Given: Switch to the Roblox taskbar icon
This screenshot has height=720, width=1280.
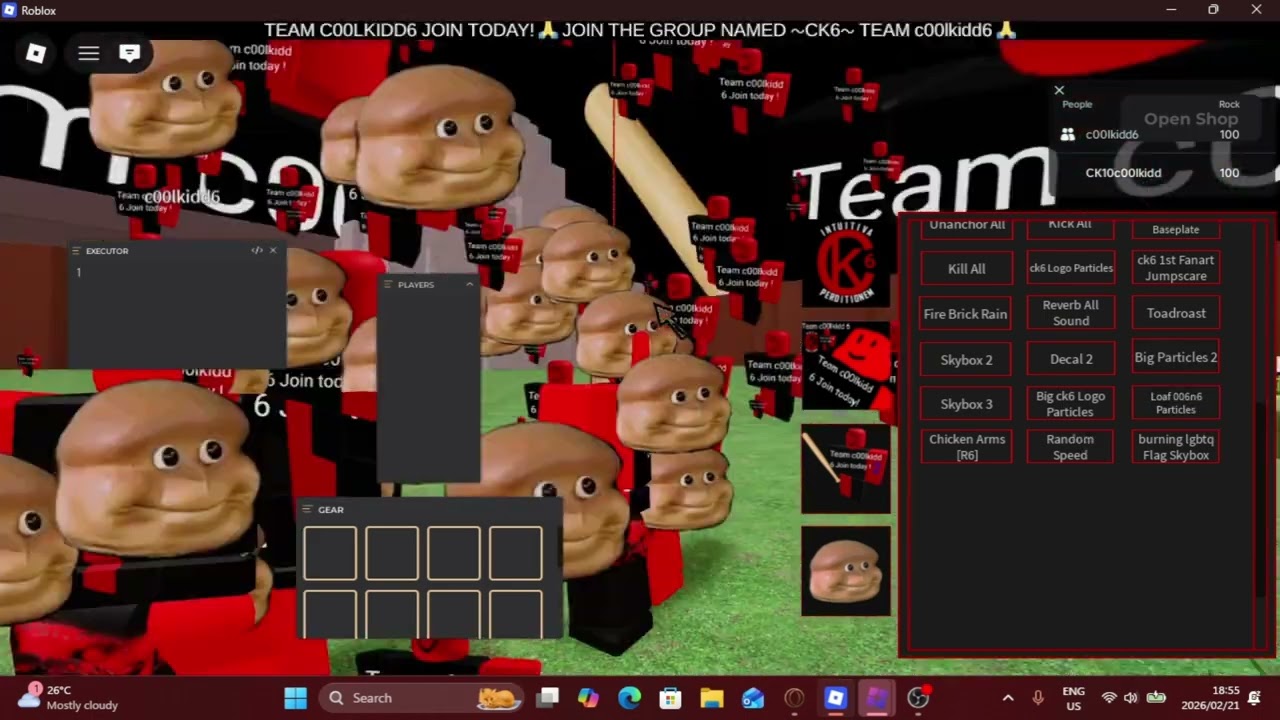Looking at the screenshot, I should (835, 698).
